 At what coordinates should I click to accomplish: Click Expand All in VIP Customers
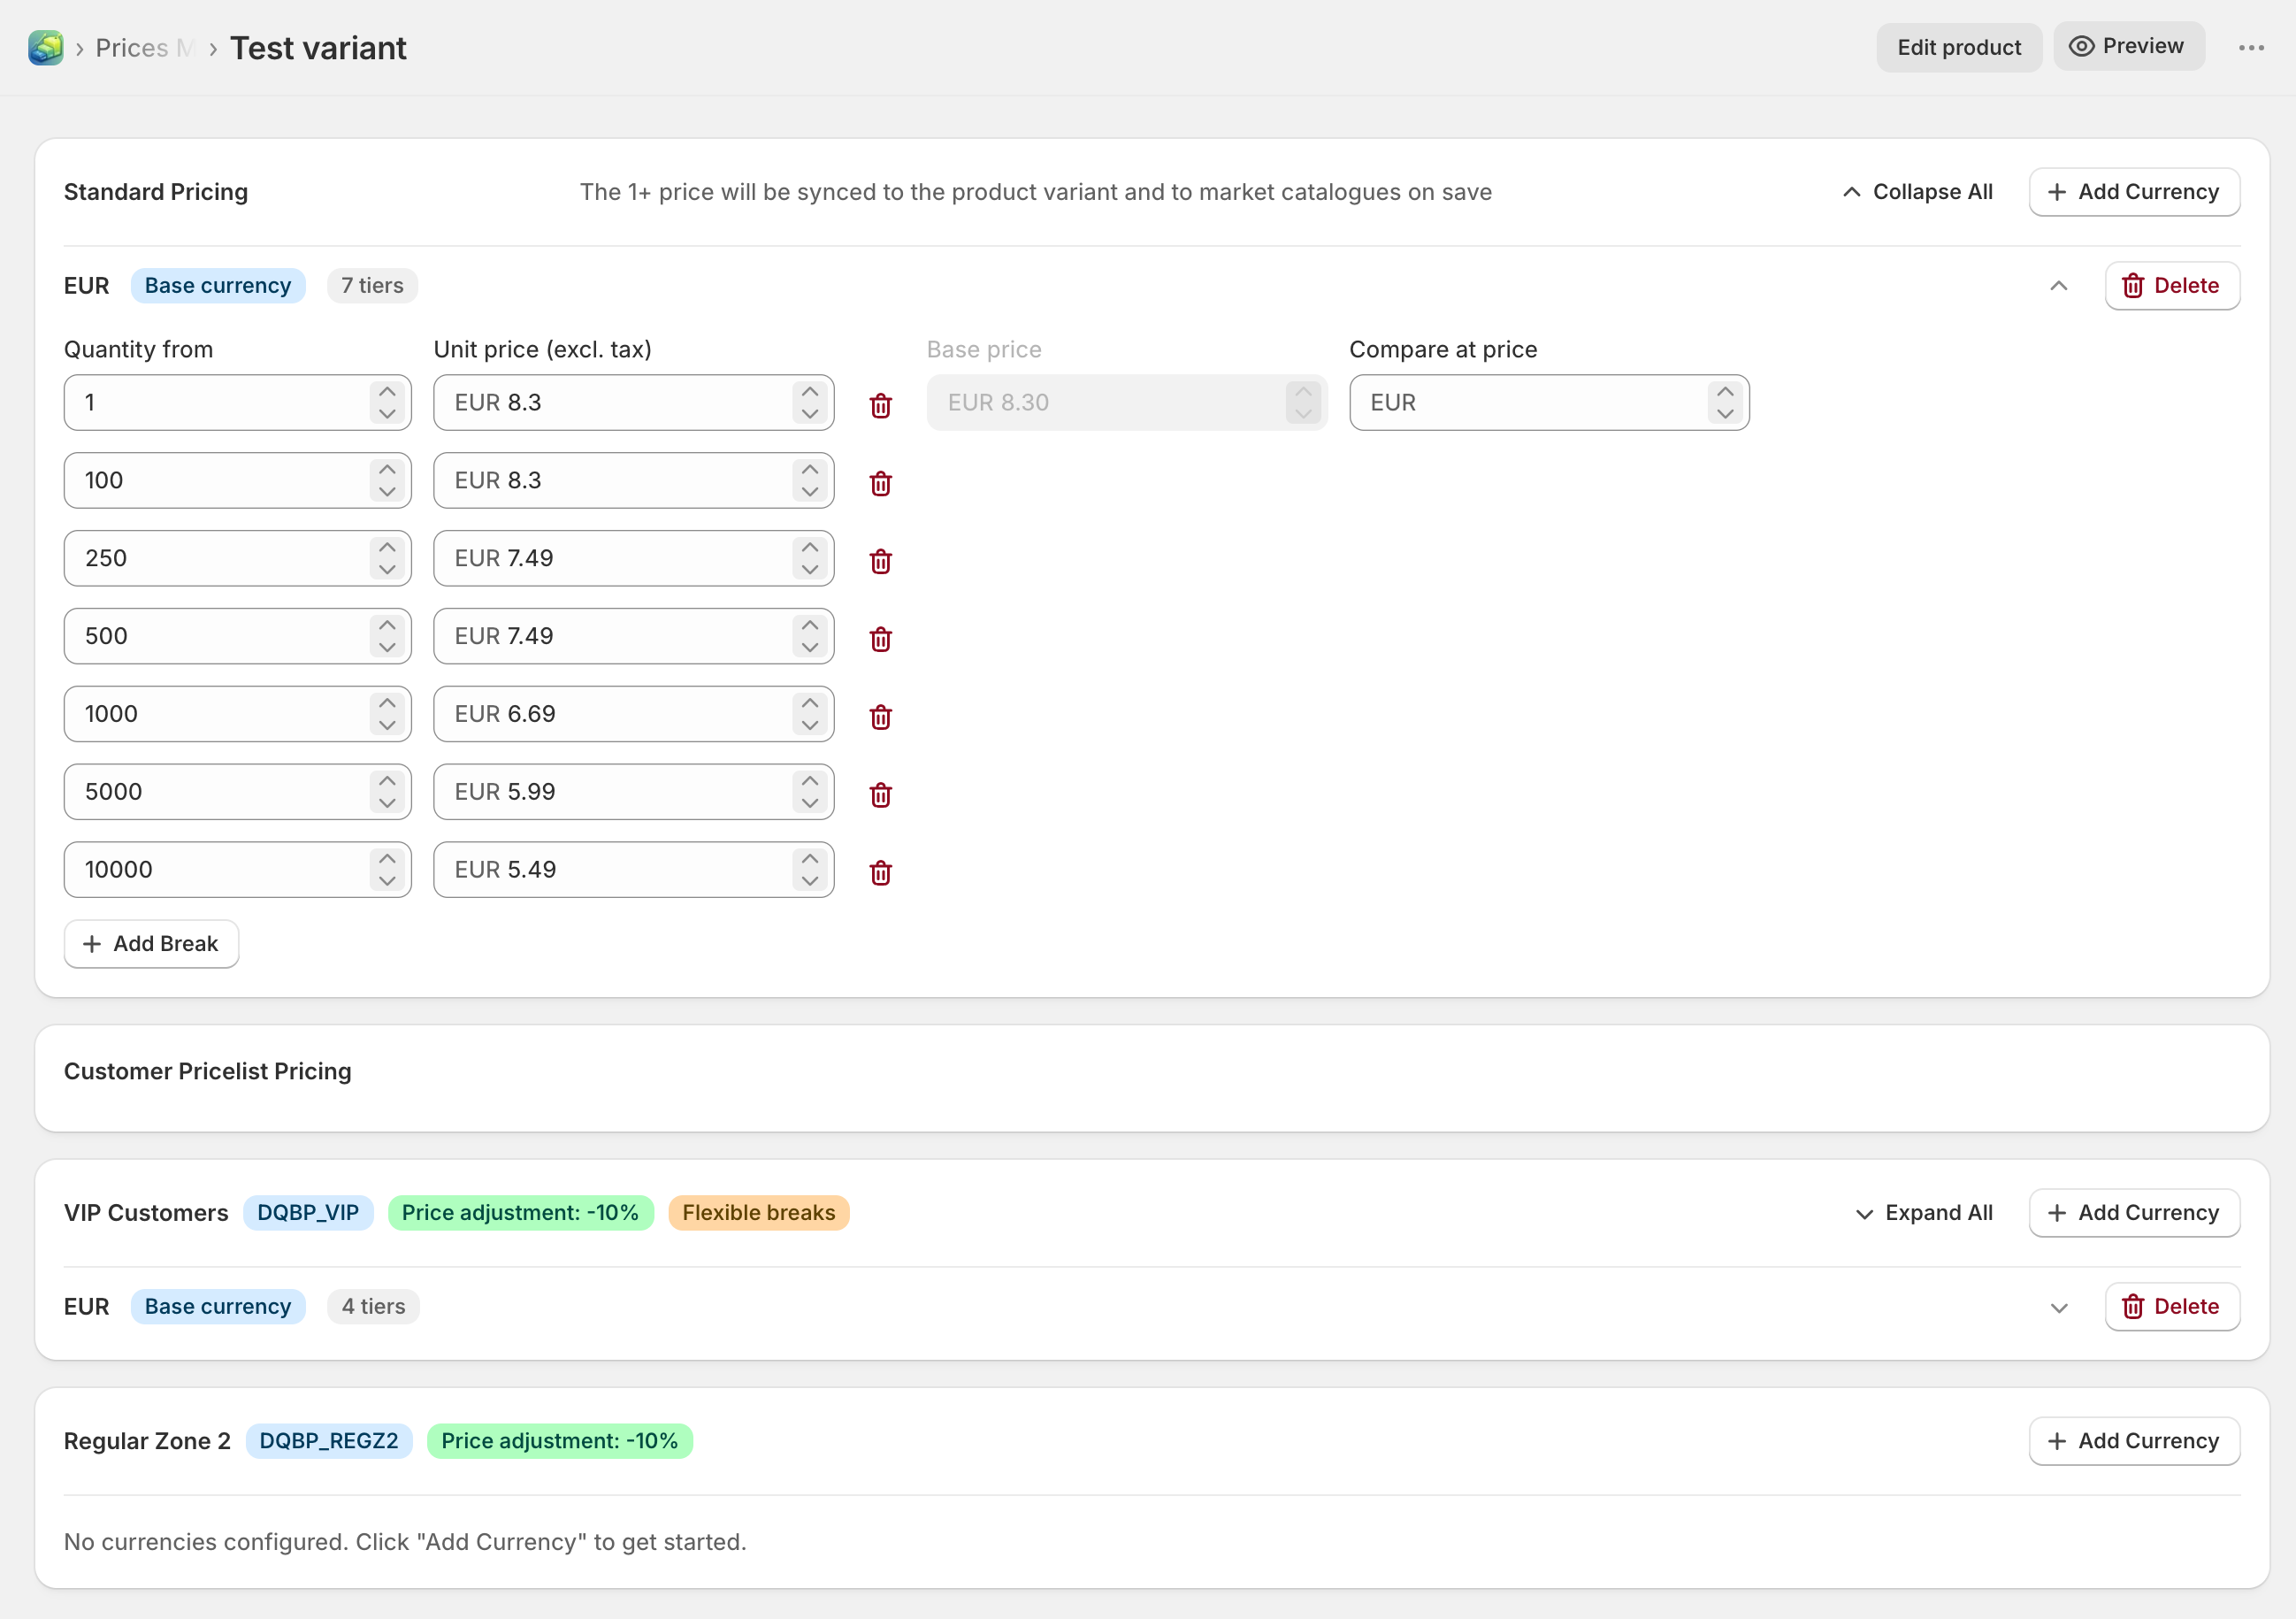click(x=1924, y=1213)
